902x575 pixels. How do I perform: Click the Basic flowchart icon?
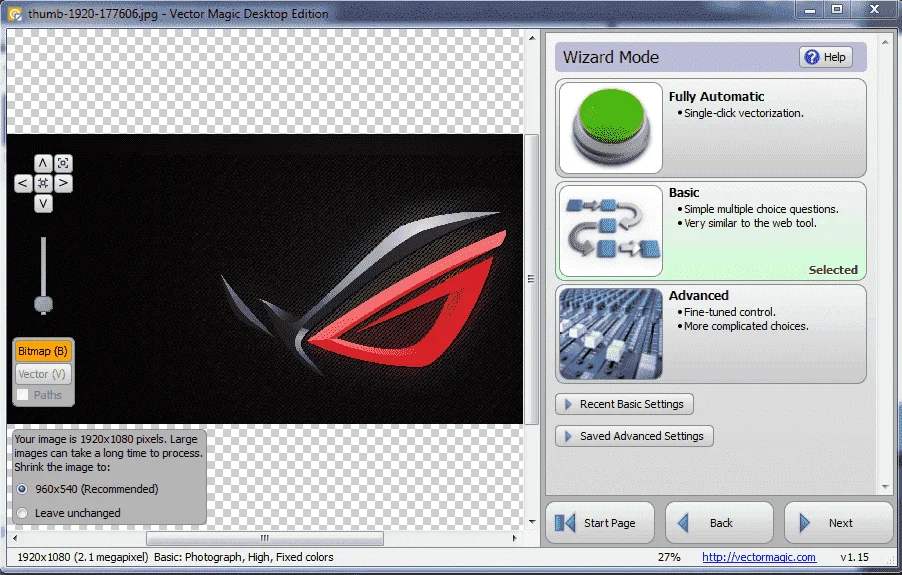coord(611,231)
